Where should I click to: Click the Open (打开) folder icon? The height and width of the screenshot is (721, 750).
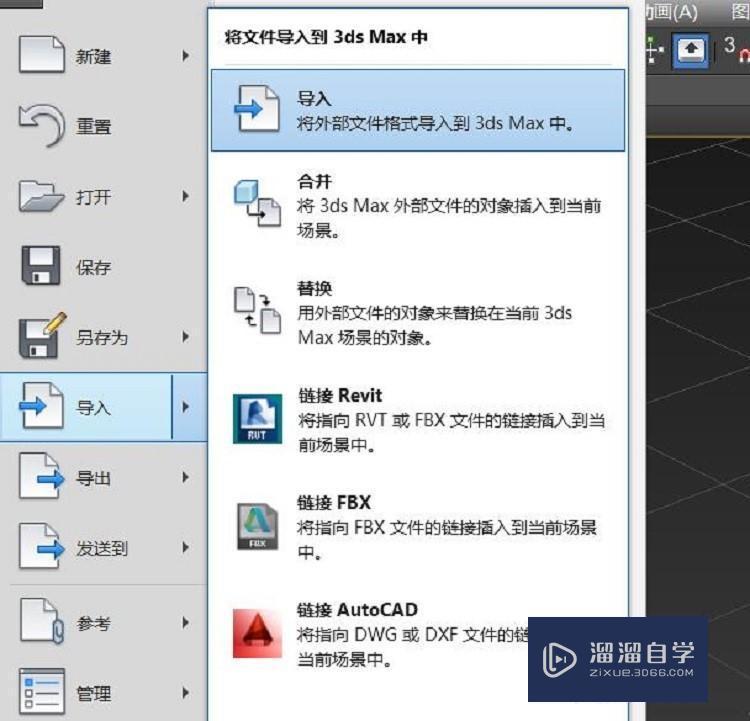[42, 196]
